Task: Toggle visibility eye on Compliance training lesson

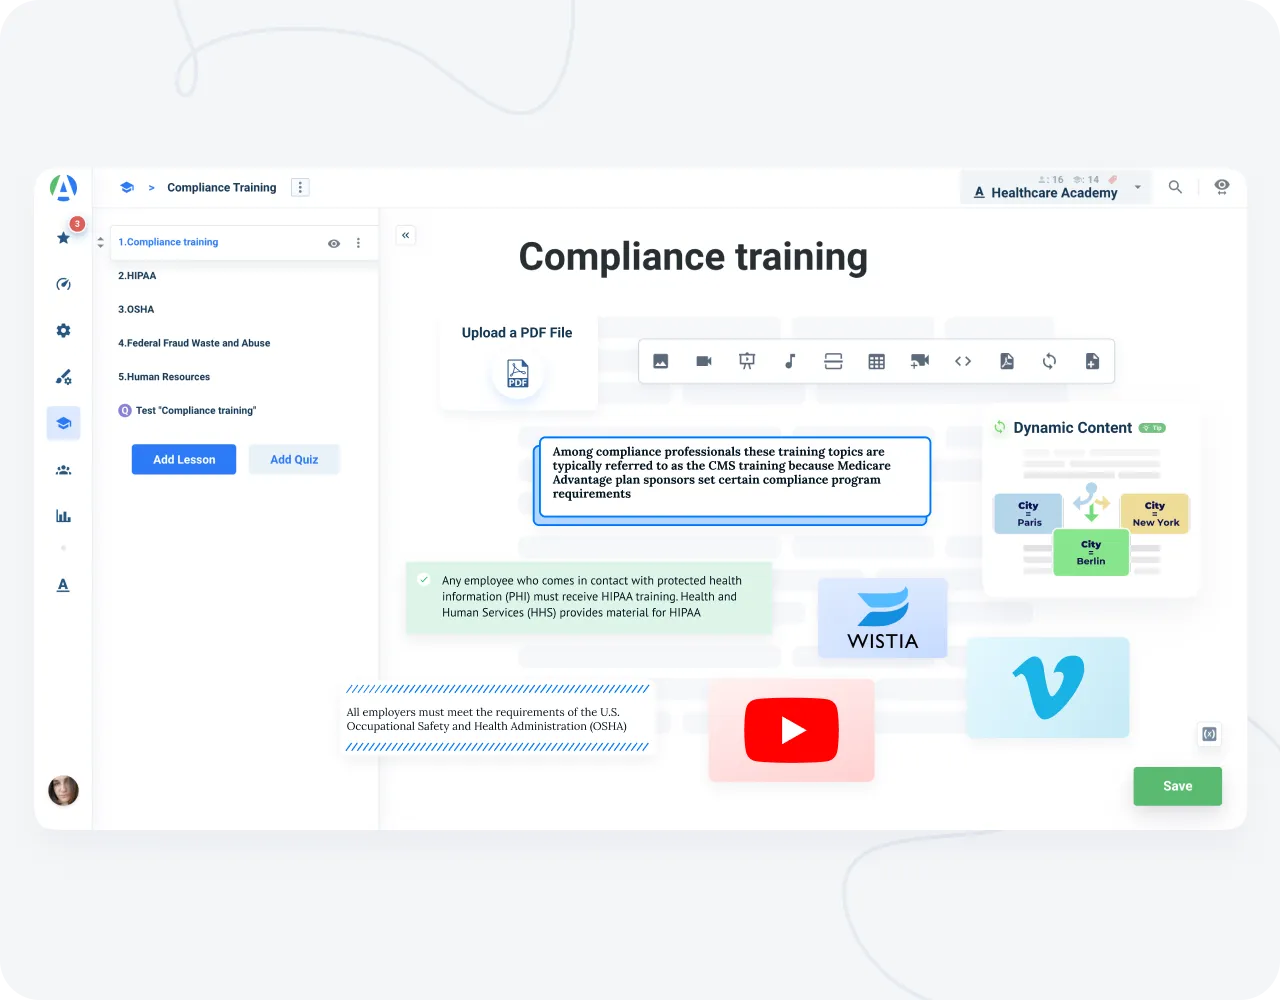Action: coord(334,243)
